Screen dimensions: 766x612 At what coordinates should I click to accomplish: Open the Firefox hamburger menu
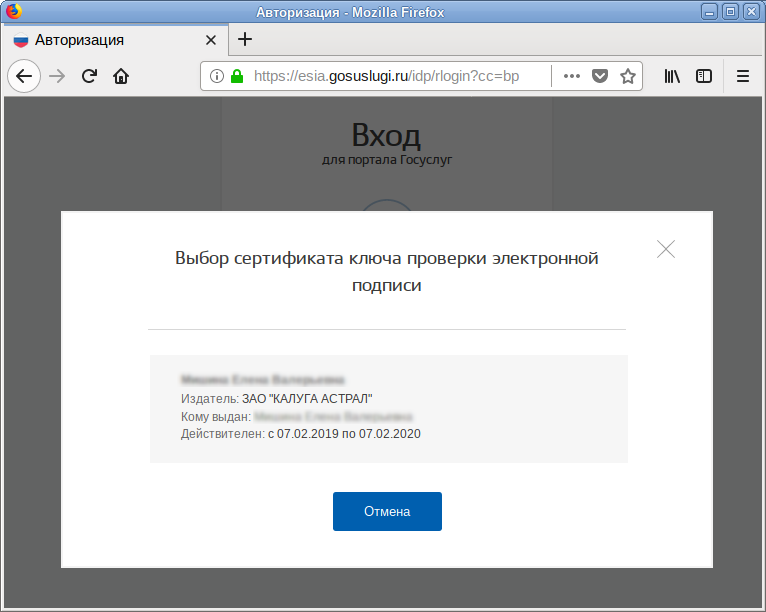point(743,76)
